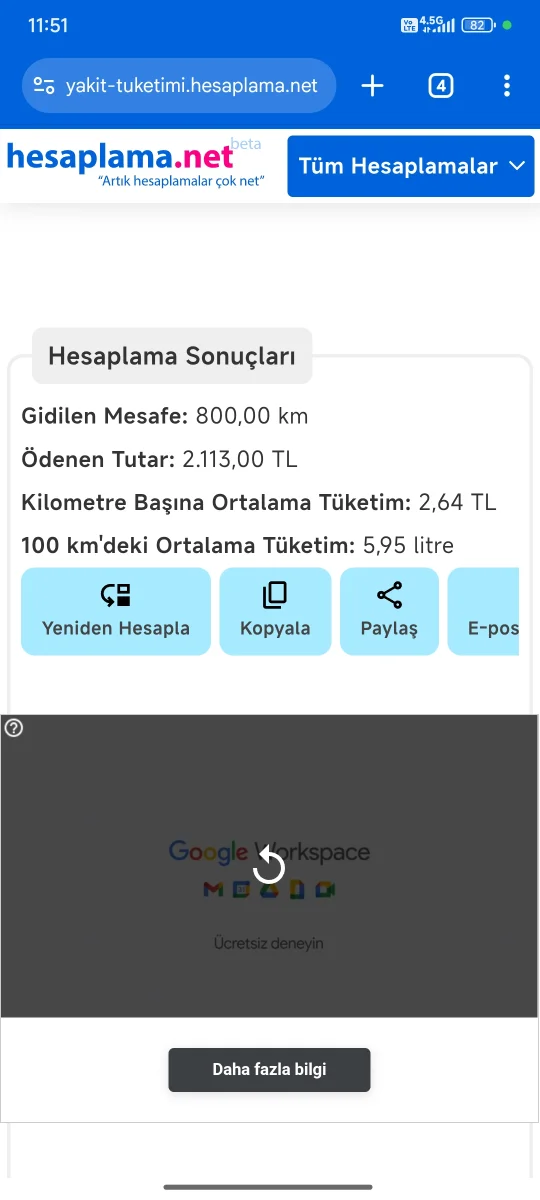Tap the site settings icon in address bar
540x1200 pixels.
pyautogui.click(x=44, y=86)
